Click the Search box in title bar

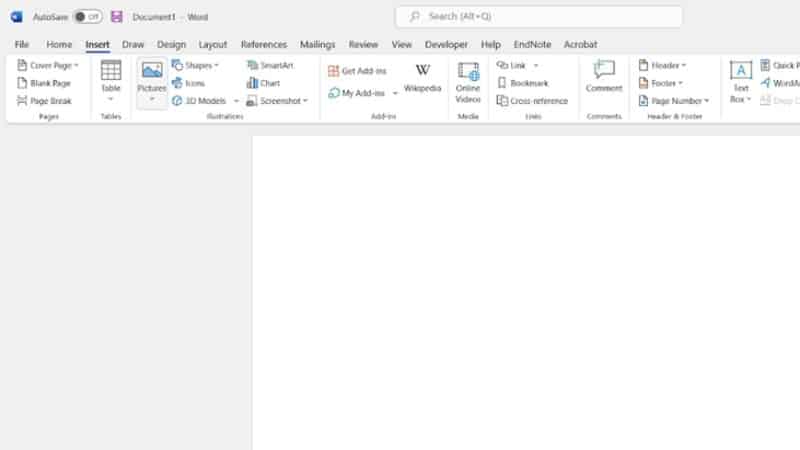(x=539, y=17)
